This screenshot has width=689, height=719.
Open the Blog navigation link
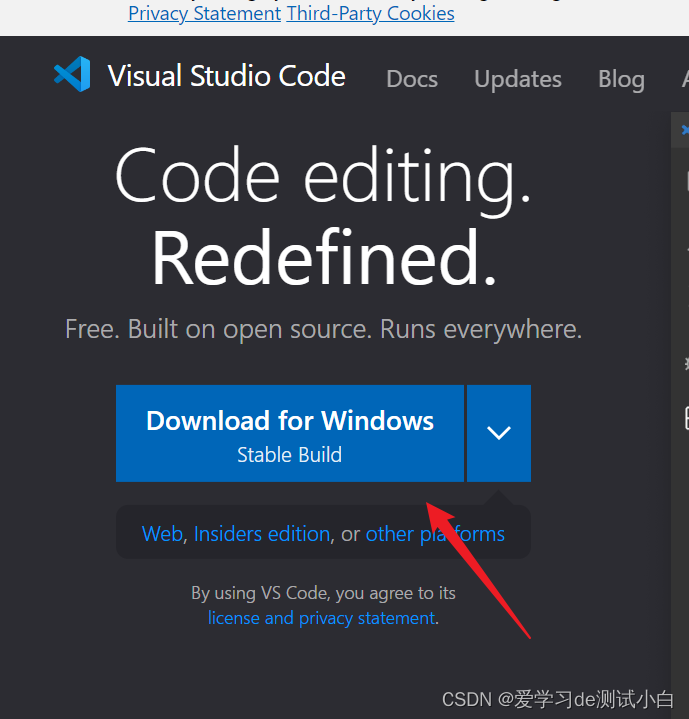click(x=621, y=79)
